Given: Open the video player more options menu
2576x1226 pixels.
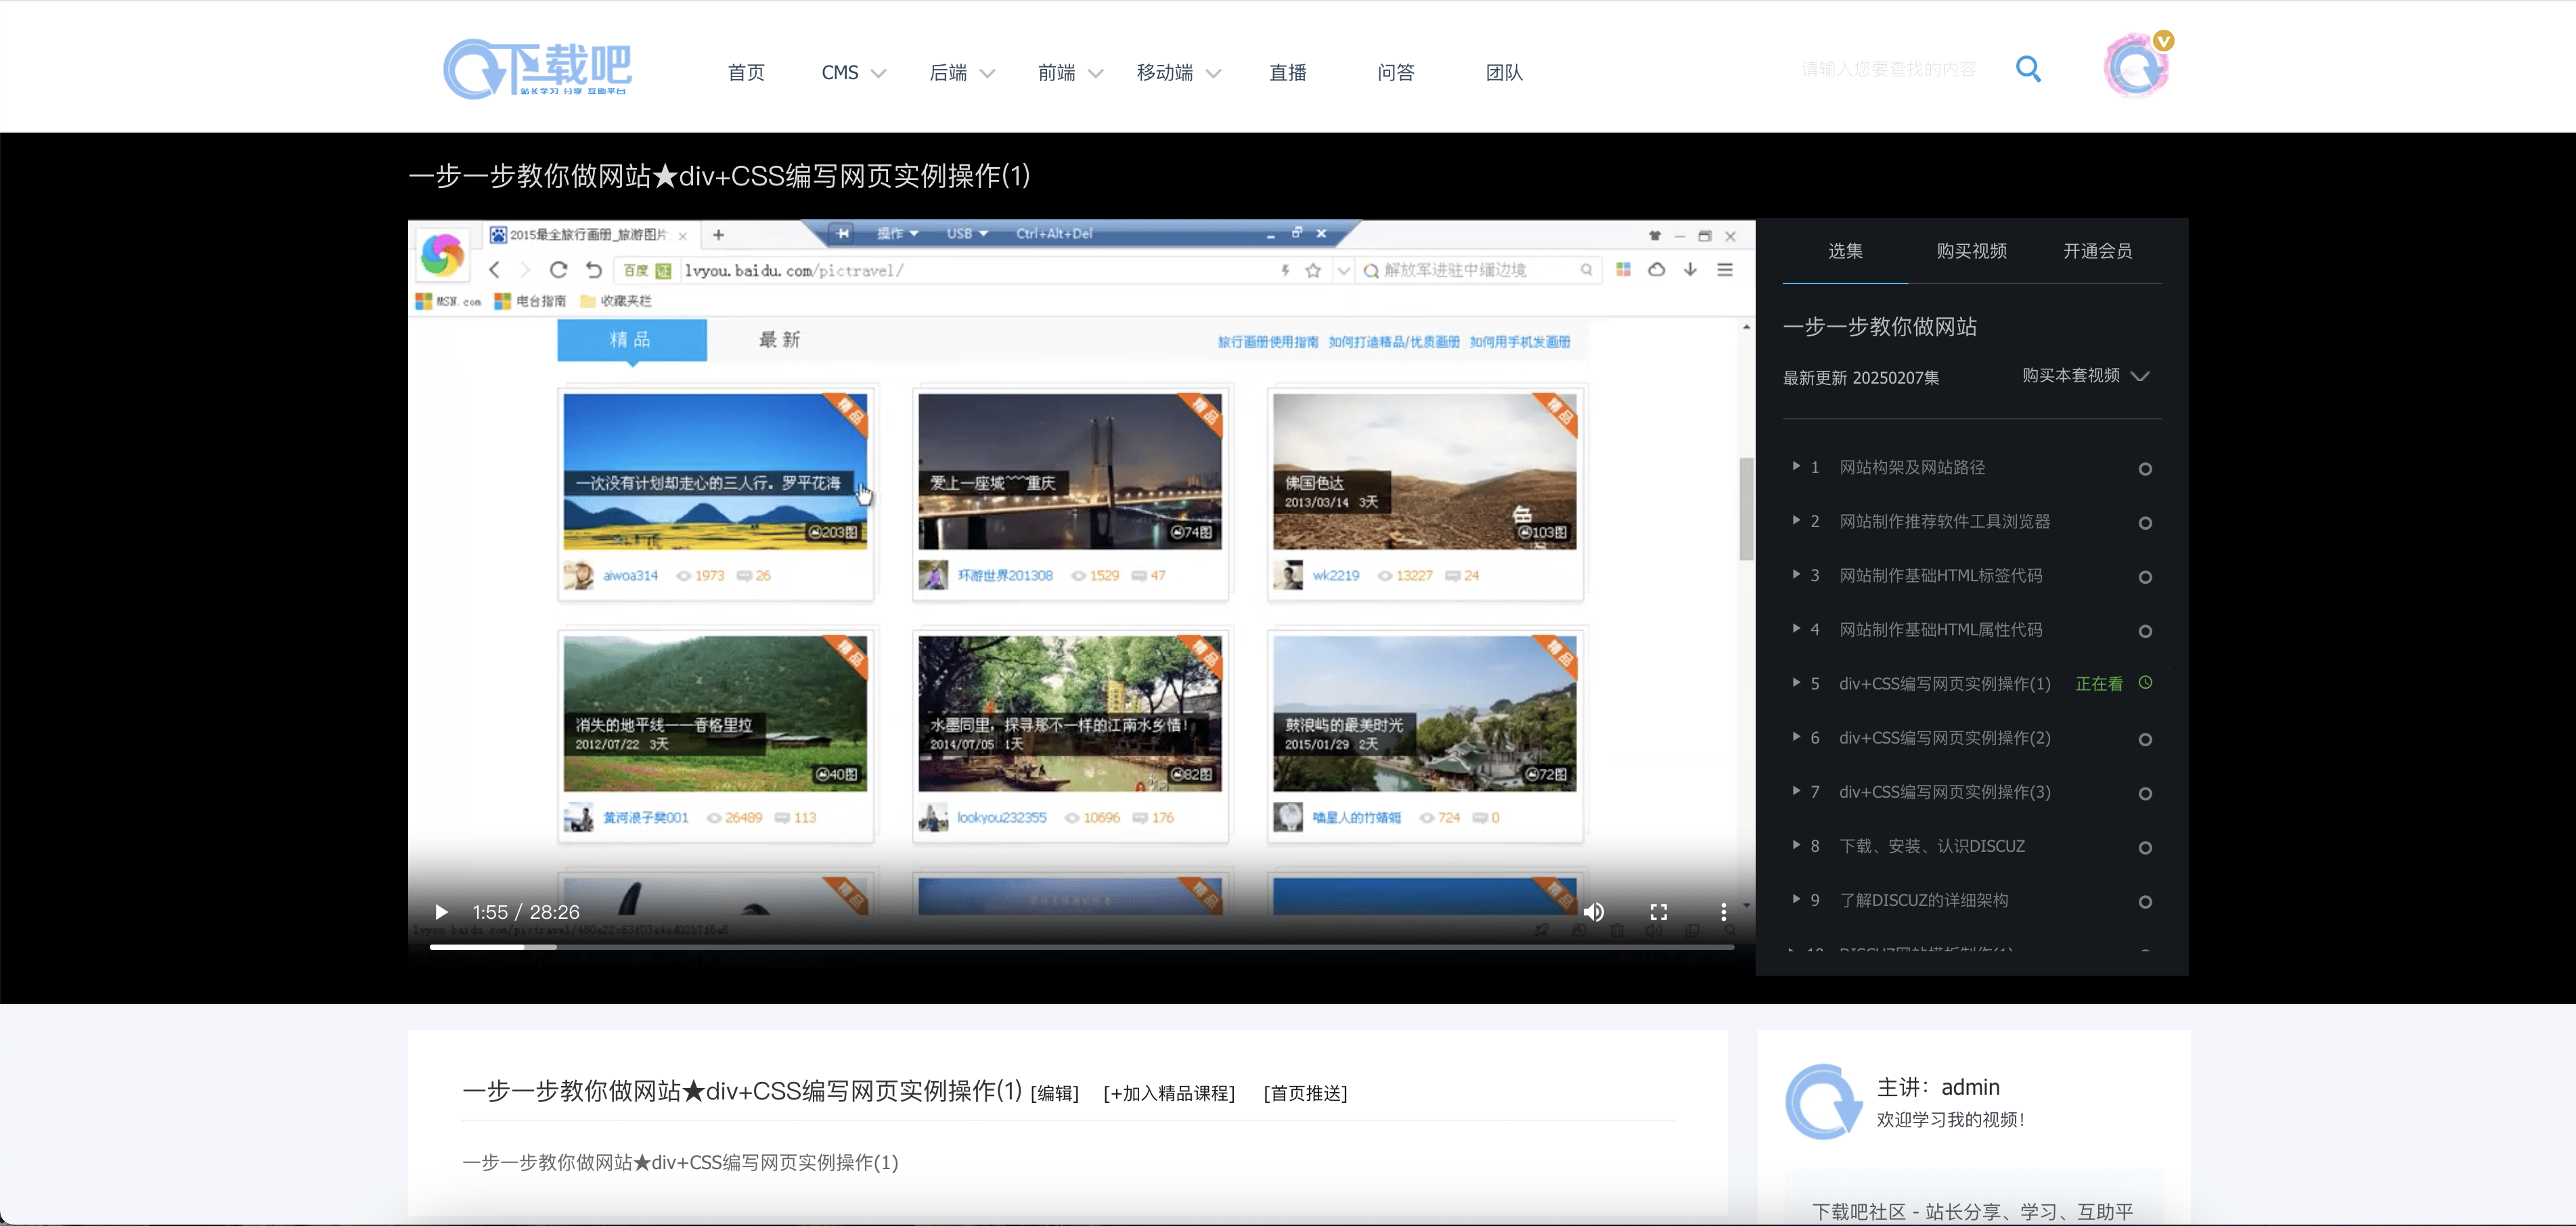Looking at the screenshot, I should coord(1723,912).
